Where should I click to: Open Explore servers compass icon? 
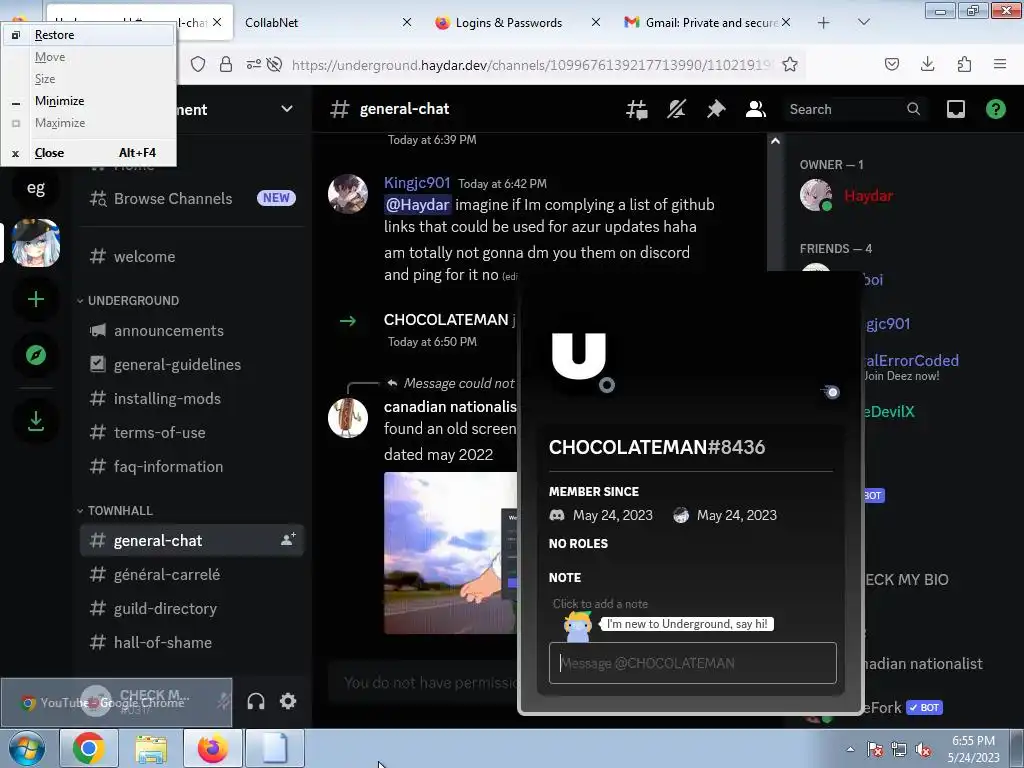pyautogui.click(x=36, y=355)
